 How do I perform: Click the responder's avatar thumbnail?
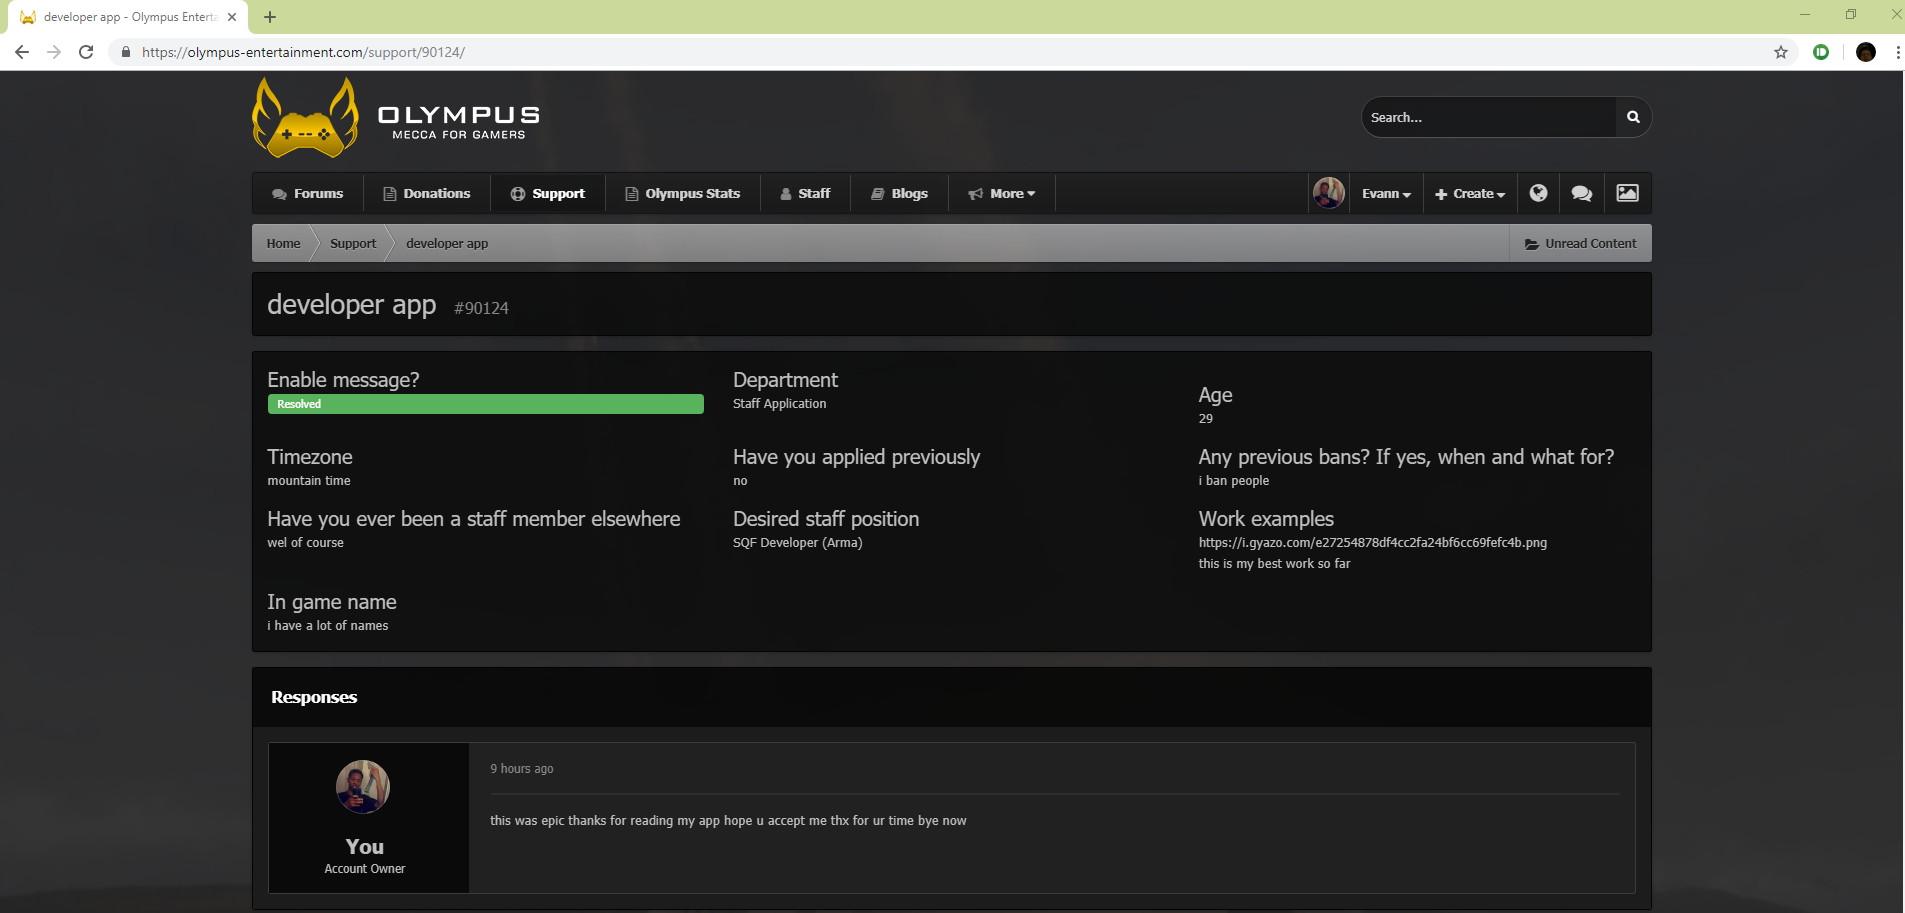coord(363,787)
